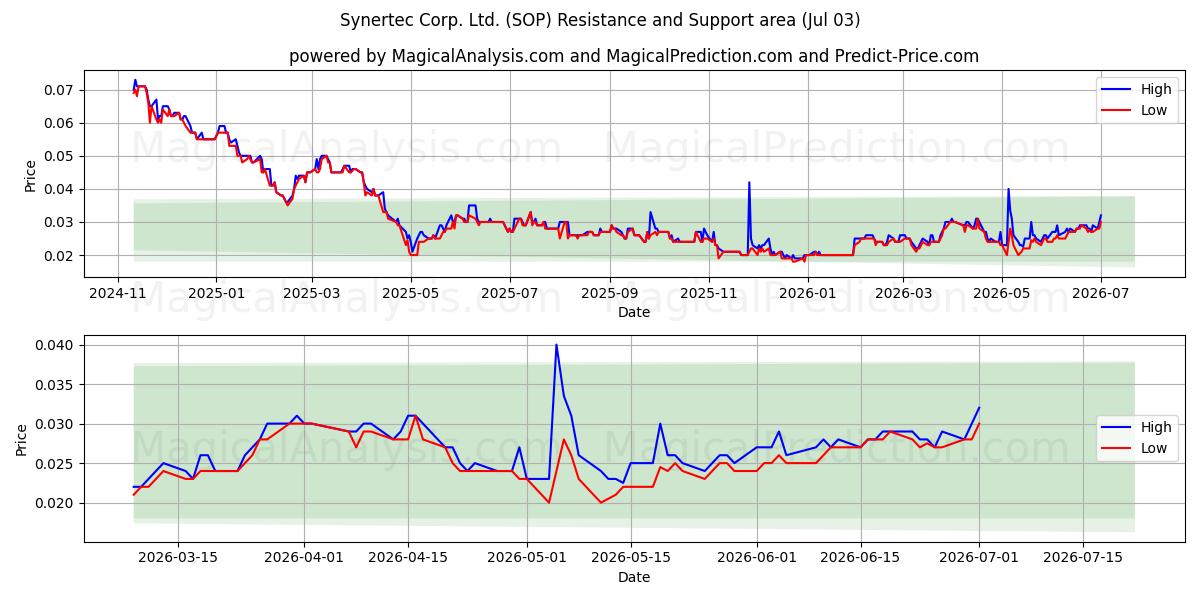1200x600 pixels.
Task: Click the 2026-03-15 date tick label
Action: pos(178,558)
